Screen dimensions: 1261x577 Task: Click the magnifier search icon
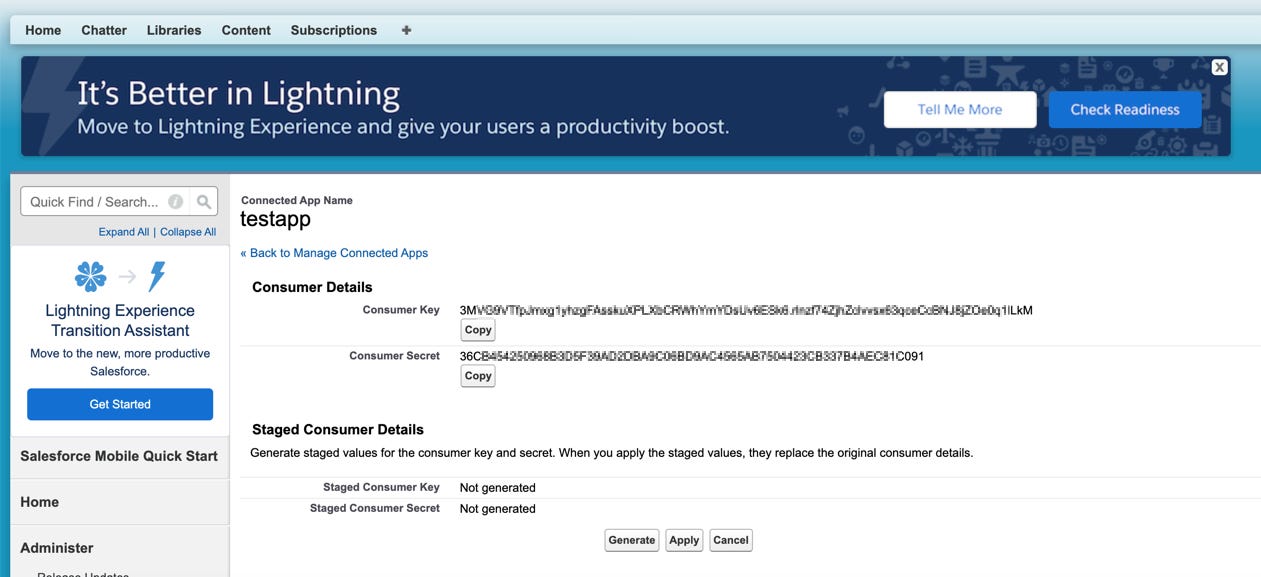click(x=204, y=202)
